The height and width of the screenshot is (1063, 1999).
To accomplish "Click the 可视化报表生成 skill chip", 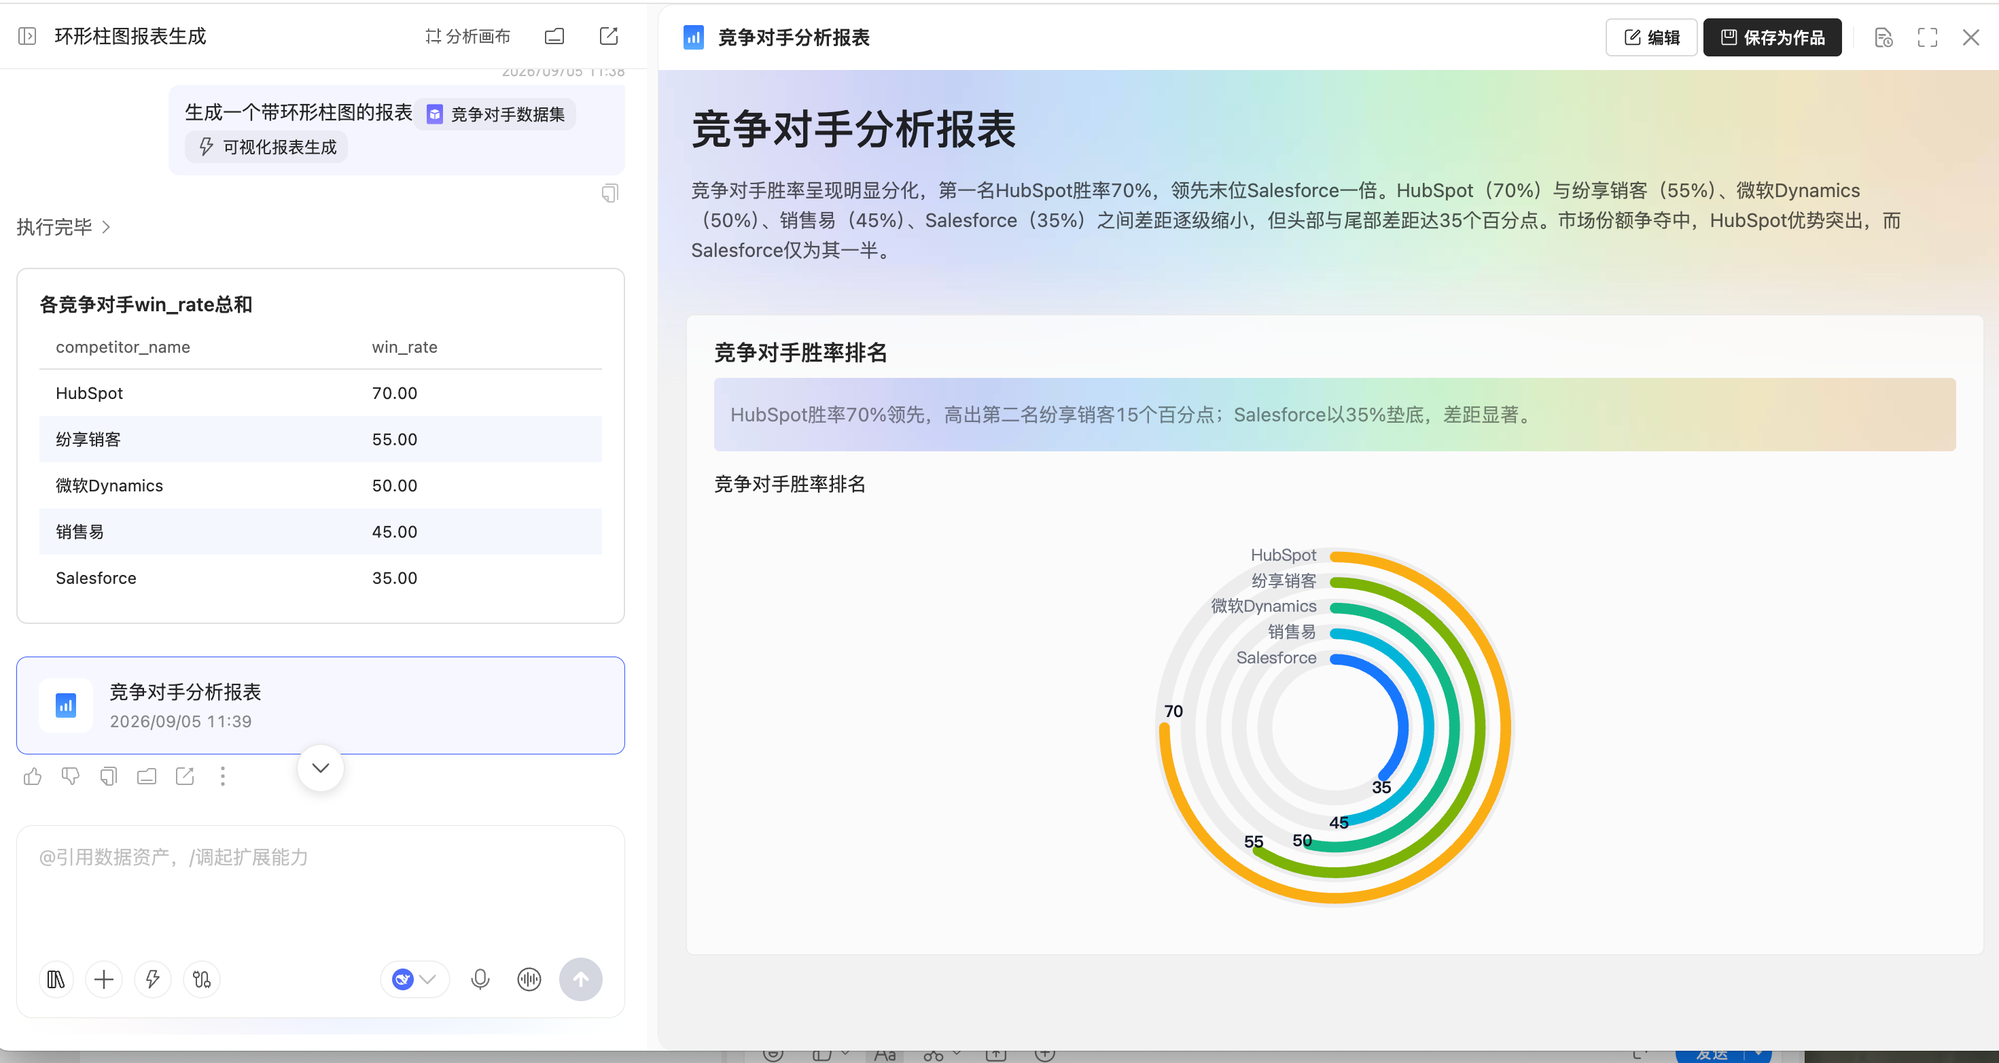I will click(x=267, y=147).
